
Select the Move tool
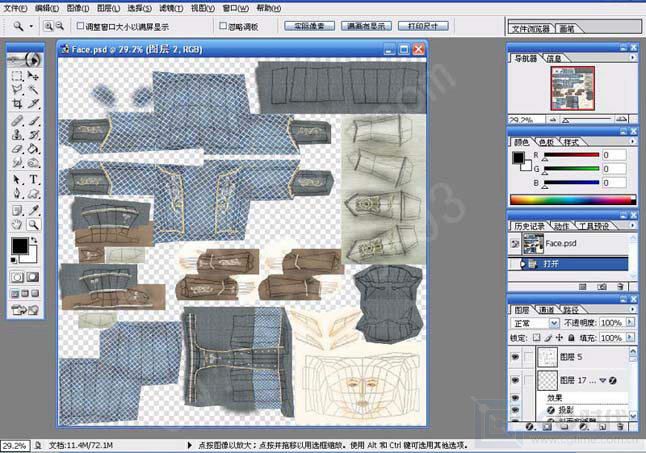[x=33, y=76]
